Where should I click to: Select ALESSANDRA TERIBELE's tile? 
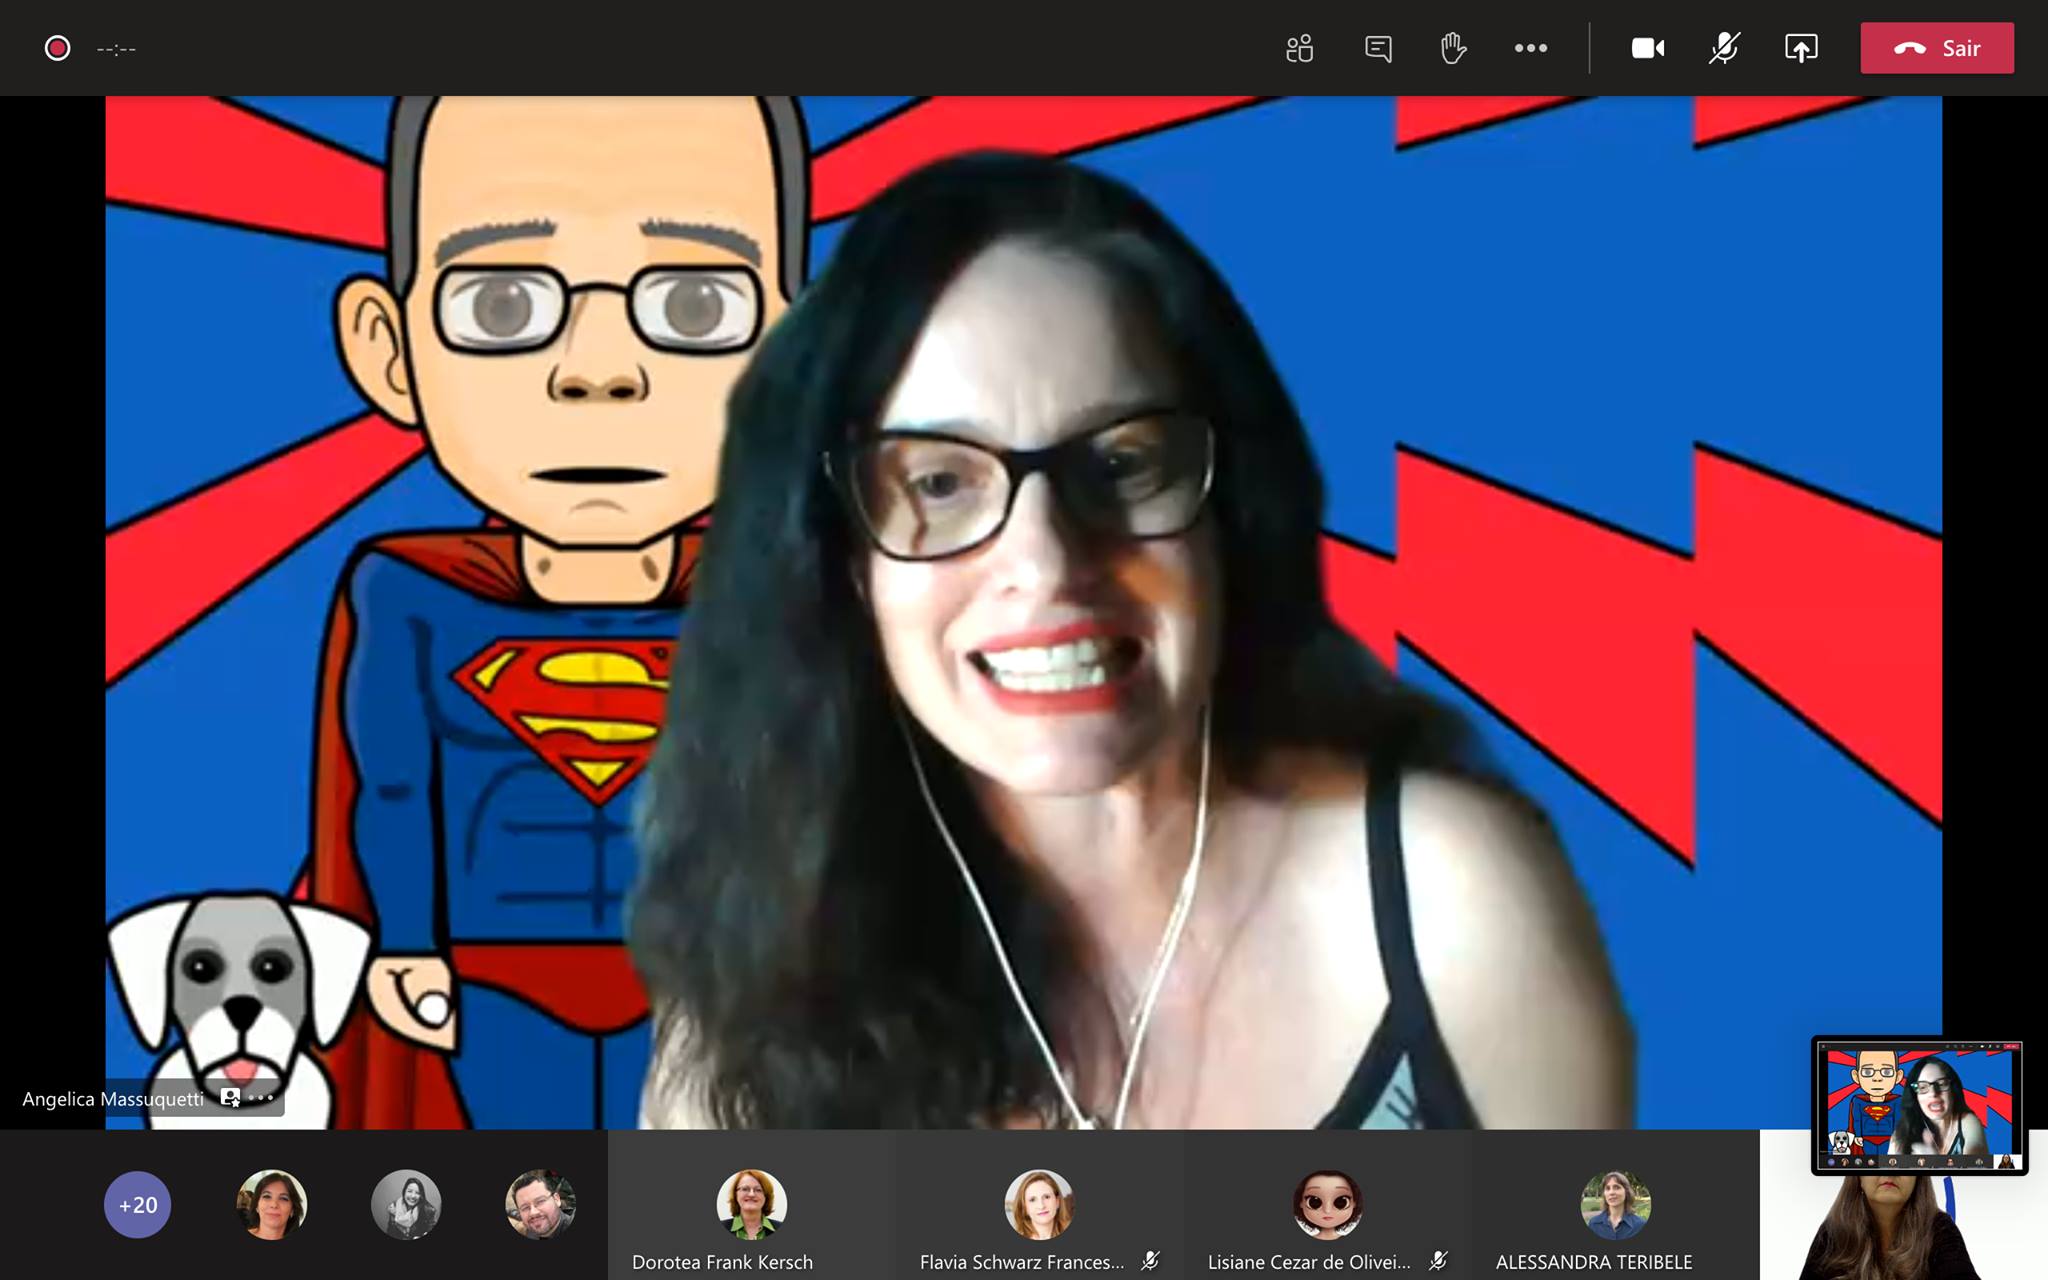click(1615, 1205)
